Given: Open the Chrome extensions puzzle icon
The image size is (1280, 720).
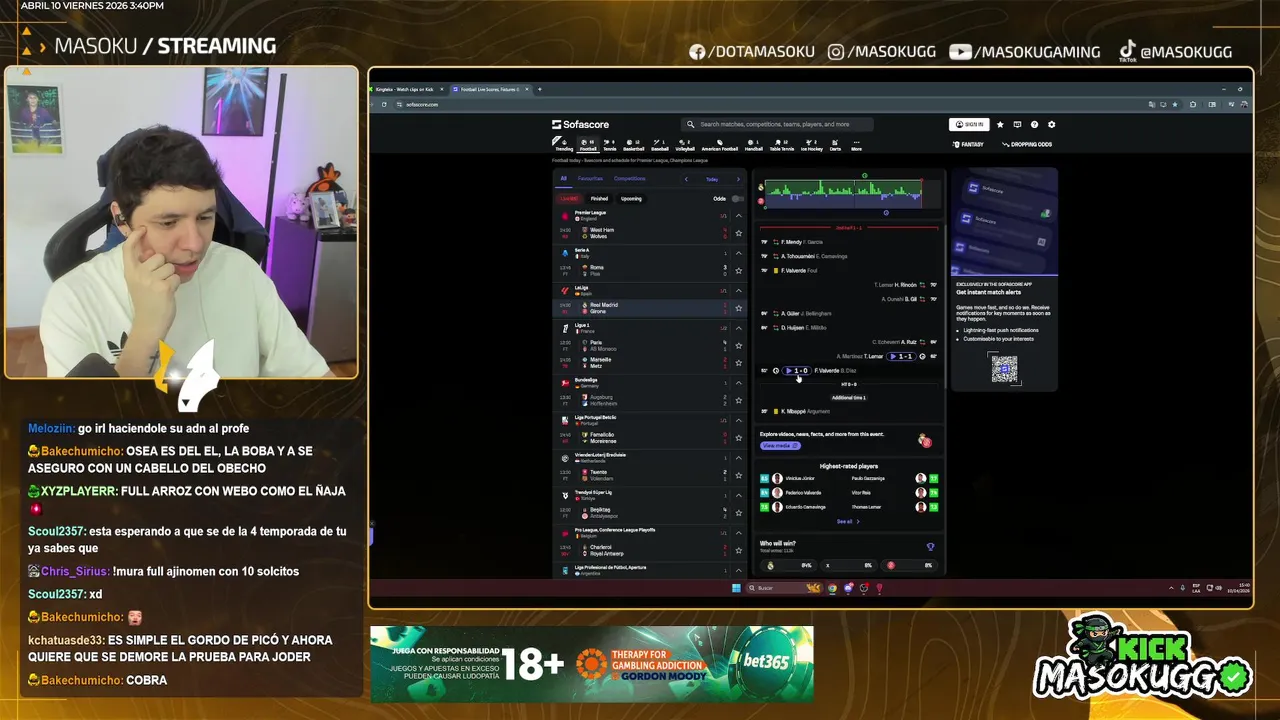Looking at the screenshot, I should 1193,104.
